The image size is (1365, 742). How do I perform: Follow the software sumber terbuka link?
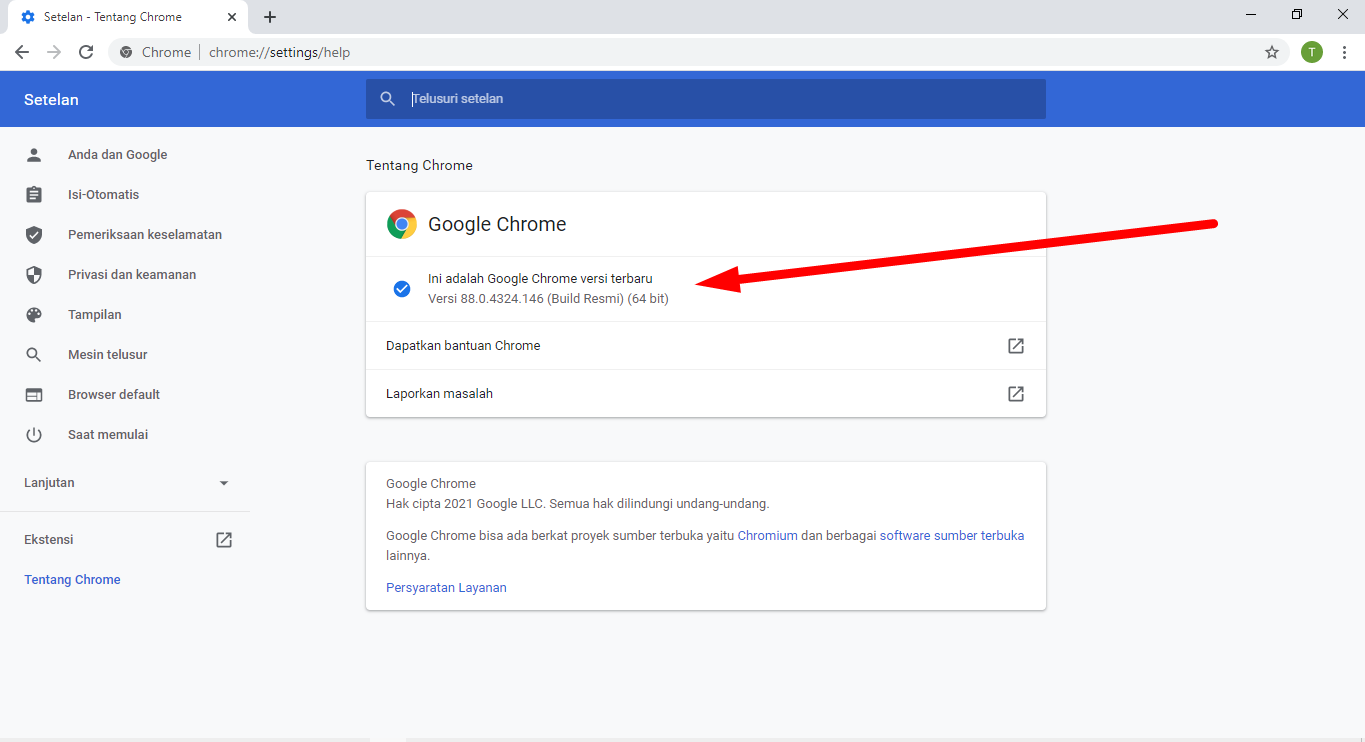tap(952, 536)
